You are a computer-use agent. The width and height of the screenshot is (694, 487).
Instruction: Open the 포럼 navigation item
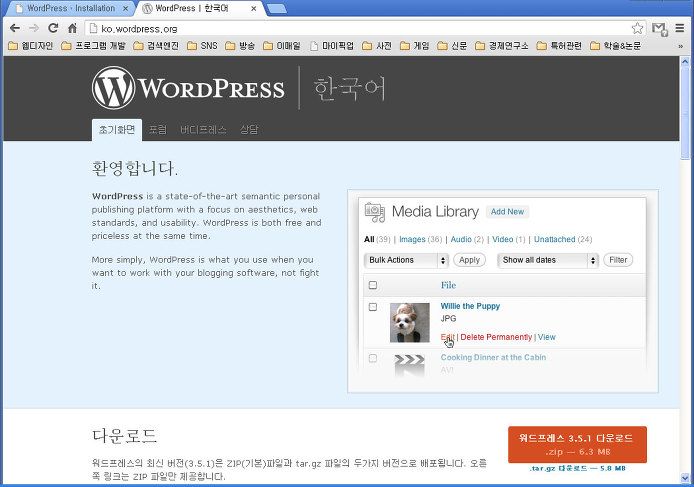tap(158, 130)
